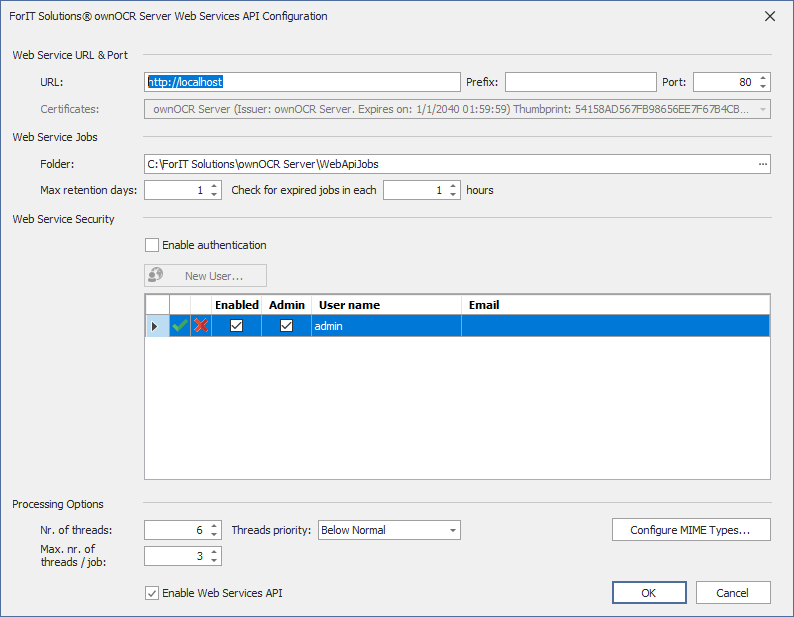The image size is (794, 617).
Task: Toggle Enabled checkbox for admin user
Action: (236, 326)
